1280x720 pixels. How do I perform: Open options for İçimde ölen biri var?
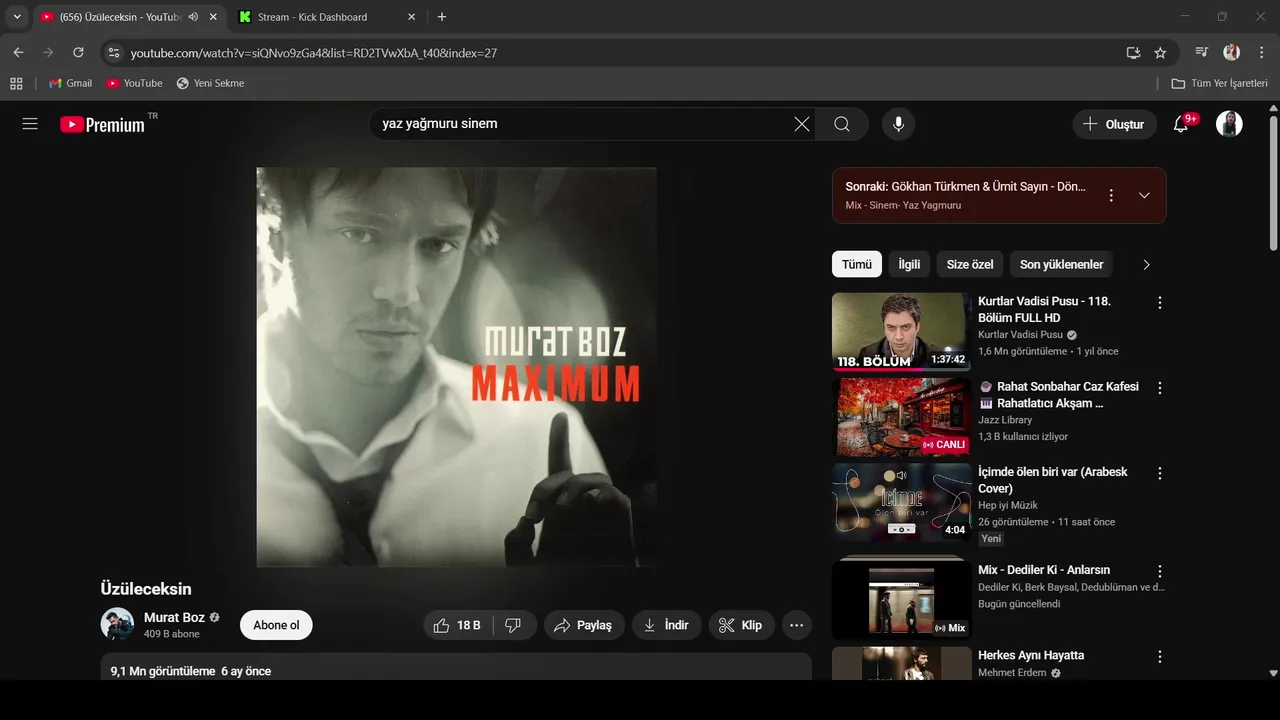pyautogui.click(x=1160, y=473)
